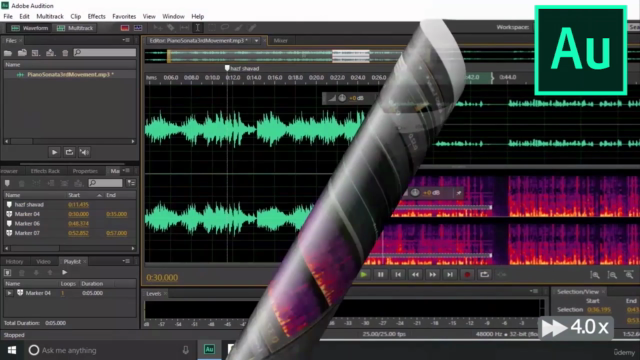Move playhead to previous marker

coord(398,275)
